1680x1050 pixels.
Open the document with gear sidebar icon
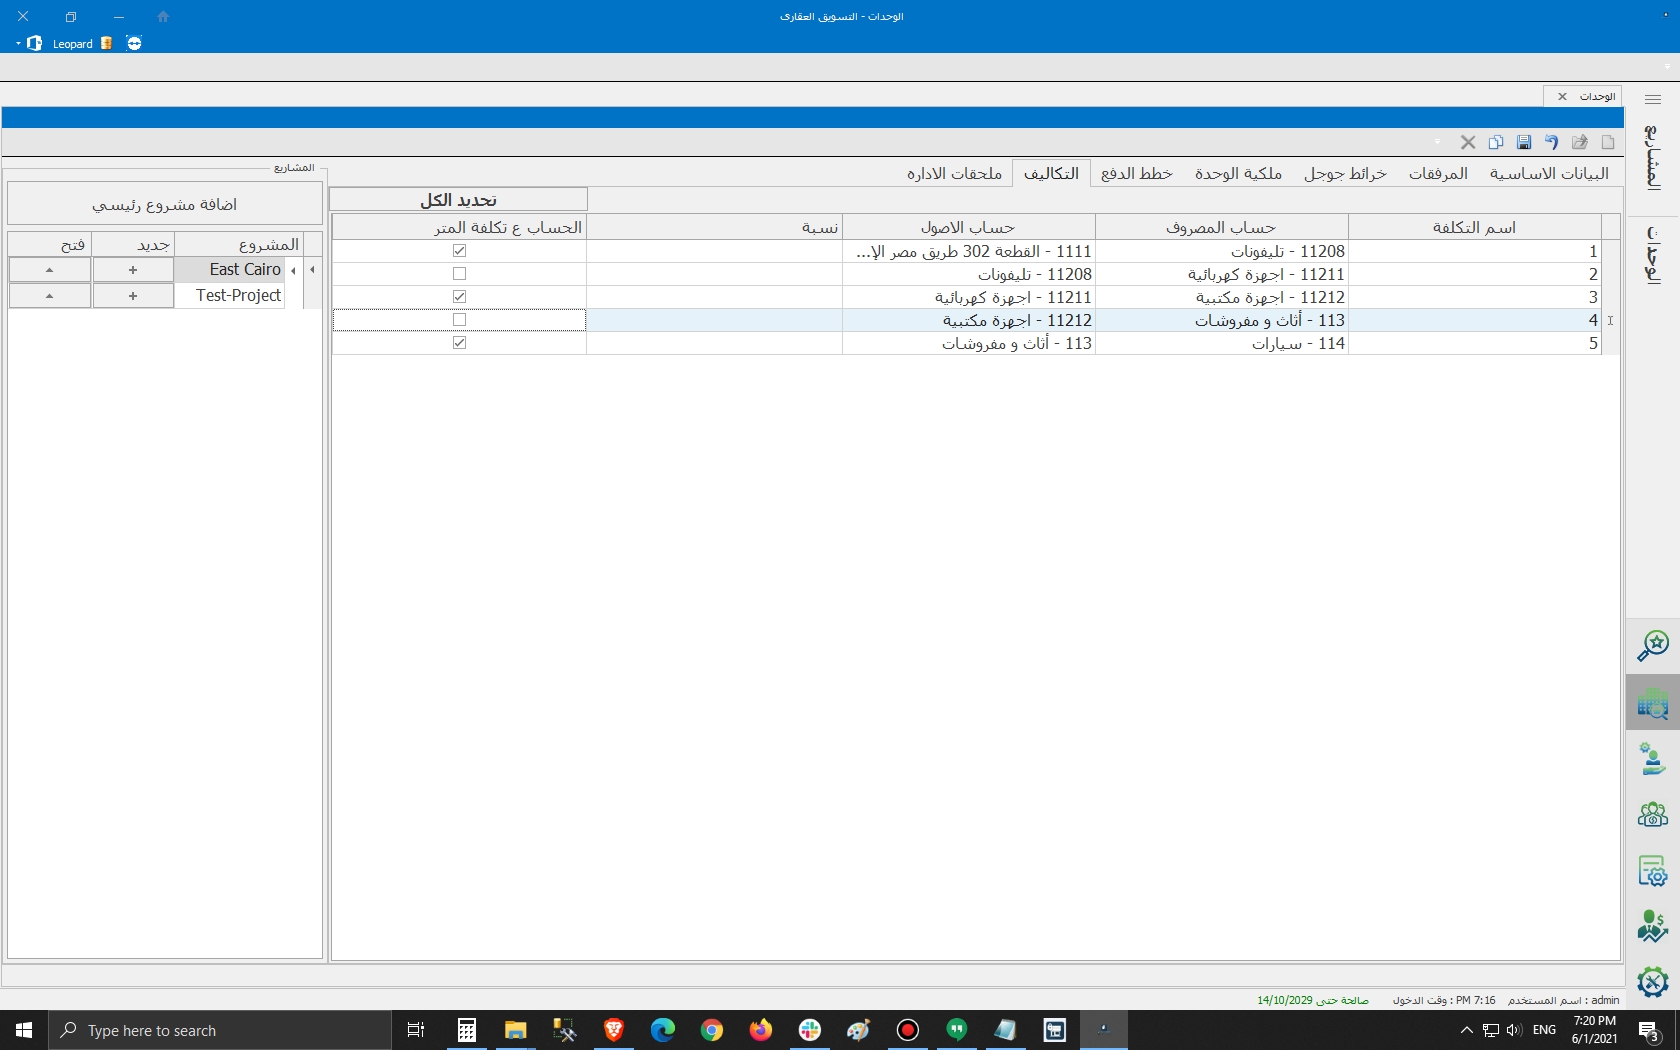coord(1652,871)
